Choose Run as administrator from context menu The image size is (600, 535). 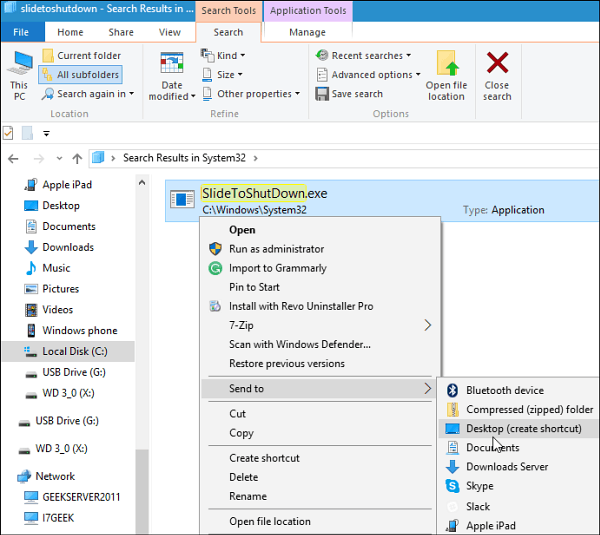321,249
